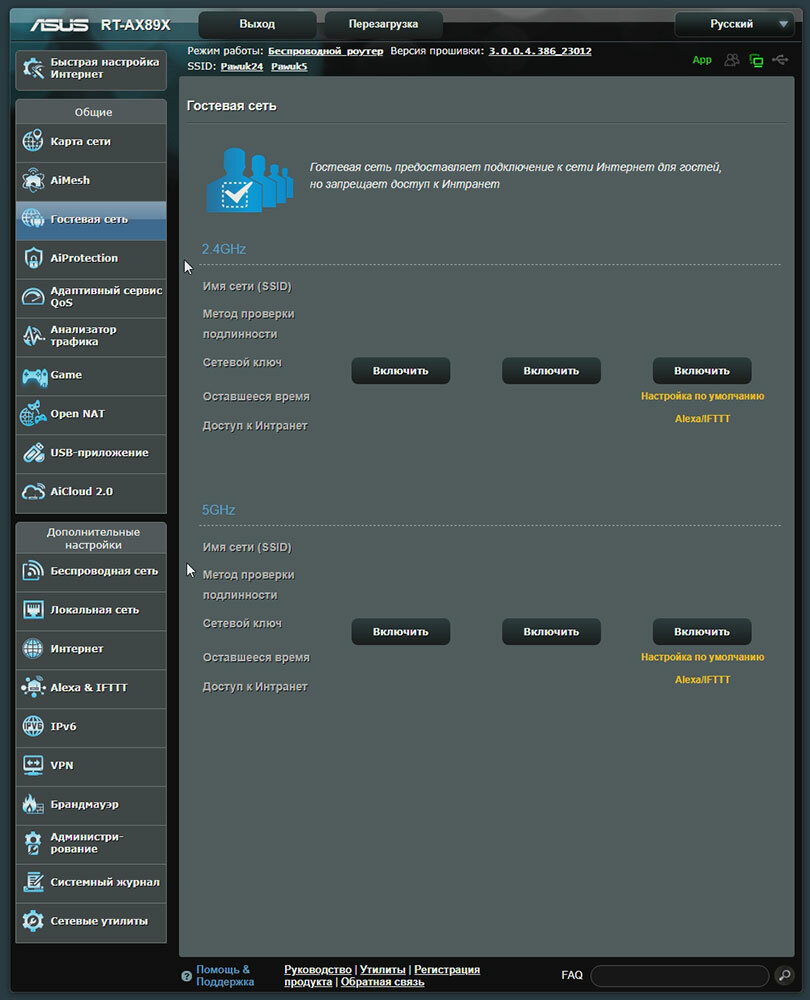Click the Adaptive QoS gauge icon

33,297
